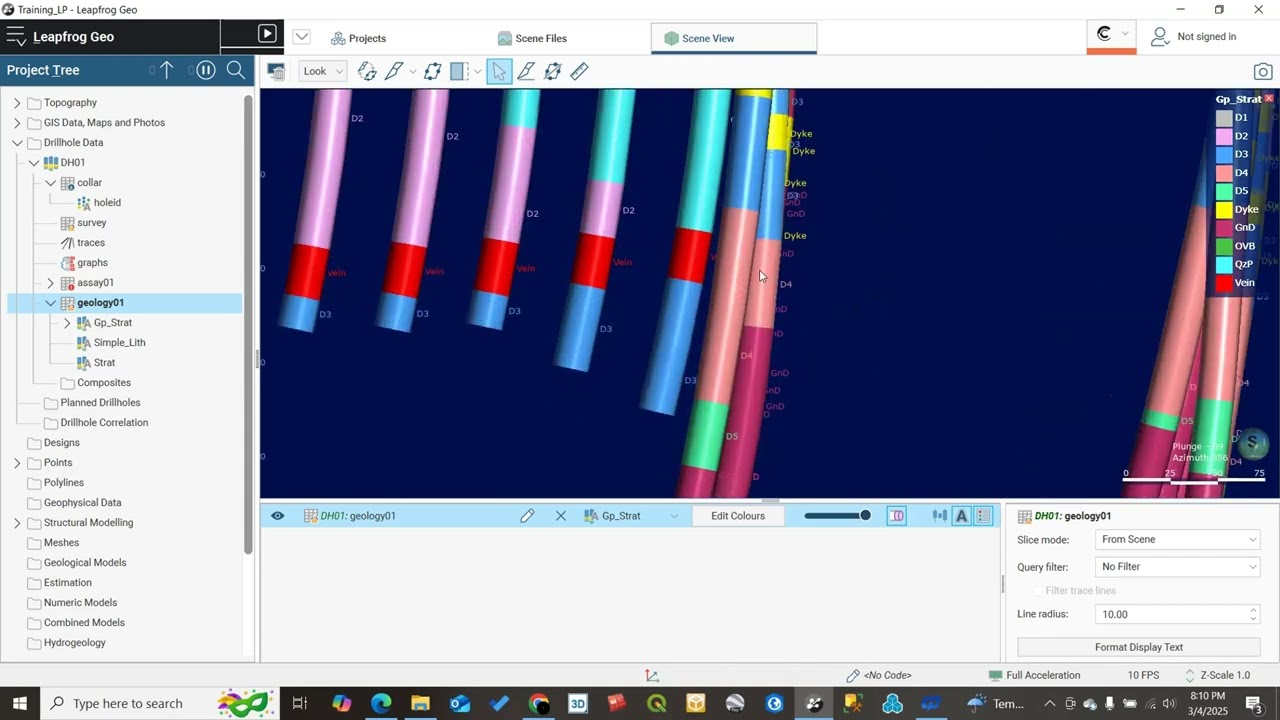Click the draw plane line tool
Image resolution: width=1280 pixels, height=720 pixels.
pyautogui.click(x=525, y=72)
